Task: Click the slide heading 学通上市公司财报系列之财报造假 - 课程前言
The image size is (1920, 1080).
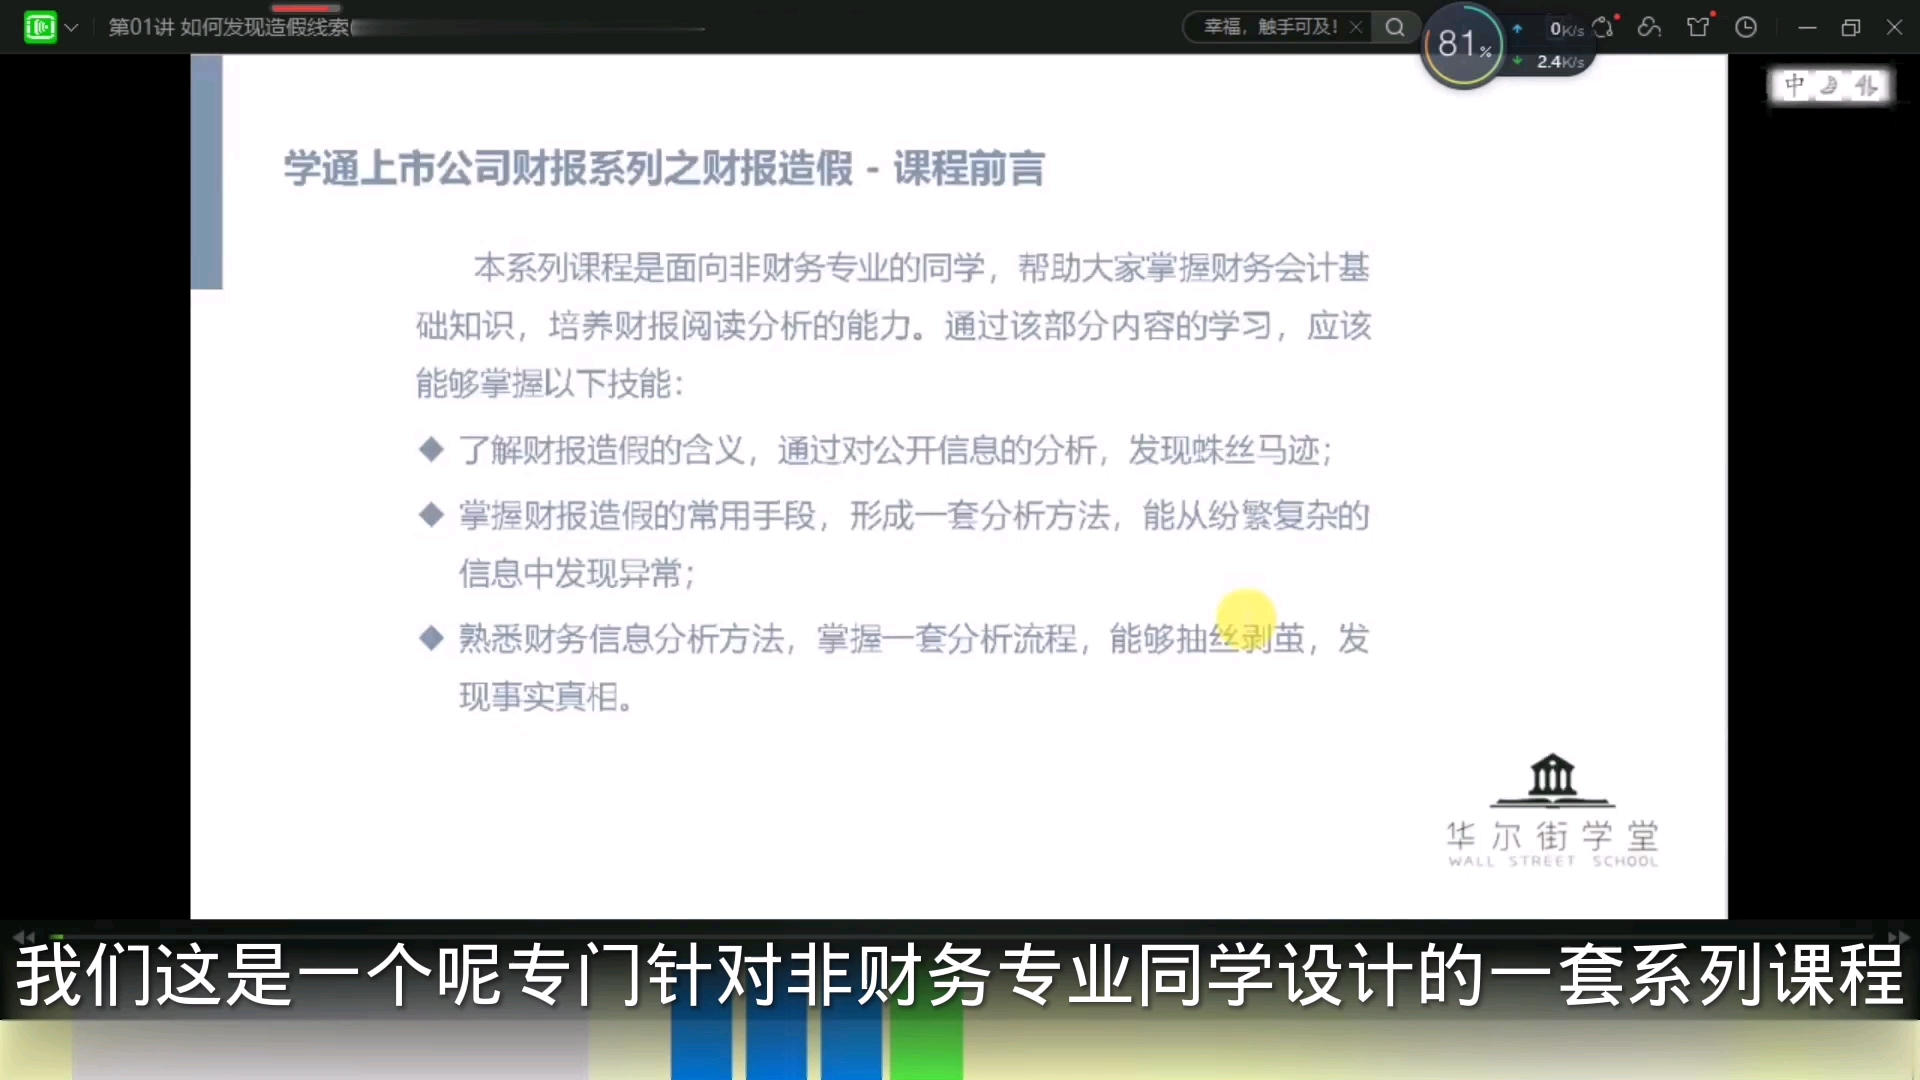Action: [664, 168]
